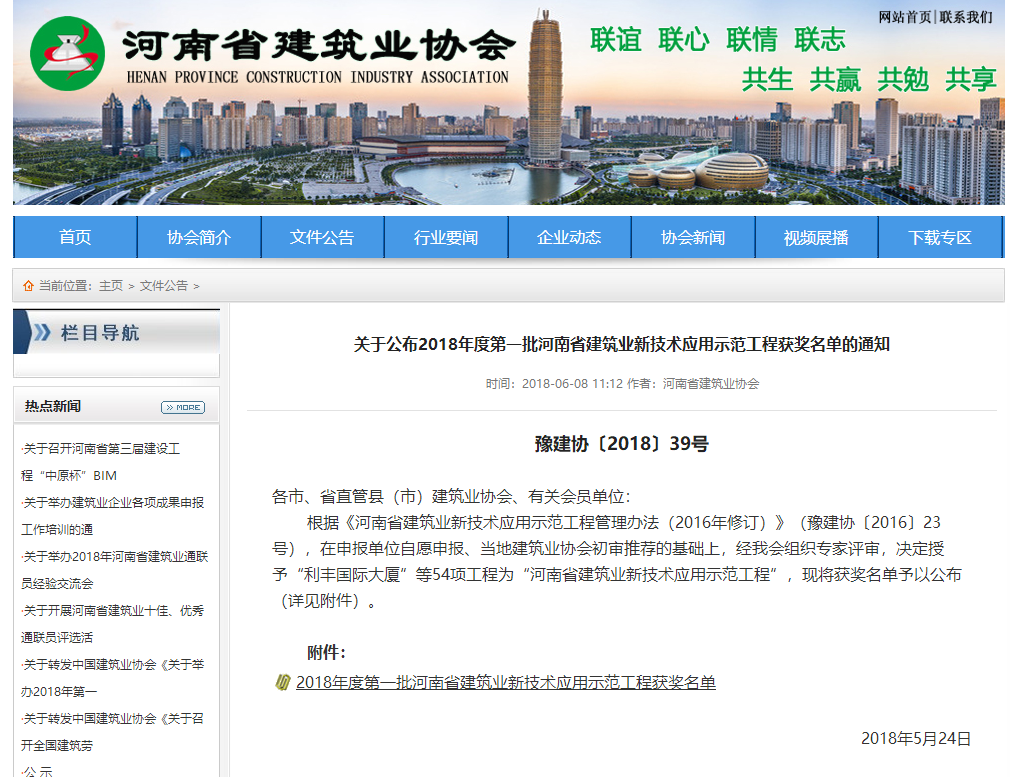This screenshot has width=1020, height=777.
Task: Click the association logo emblem
Action: pyautogui.click(x=68, y=52)
